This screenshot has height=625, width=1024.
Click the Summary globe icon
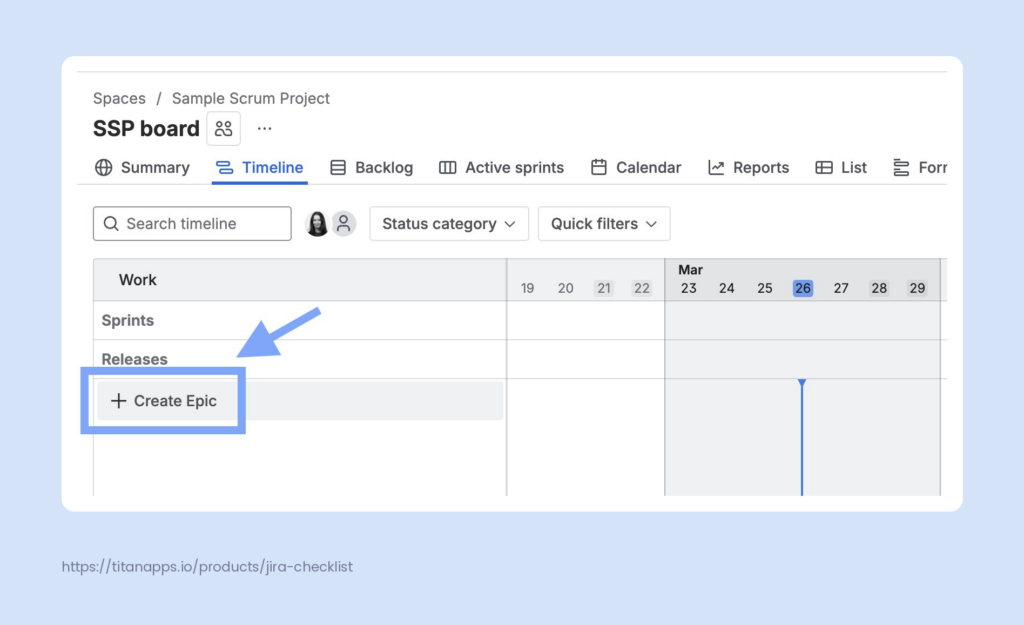click(106, 168)
